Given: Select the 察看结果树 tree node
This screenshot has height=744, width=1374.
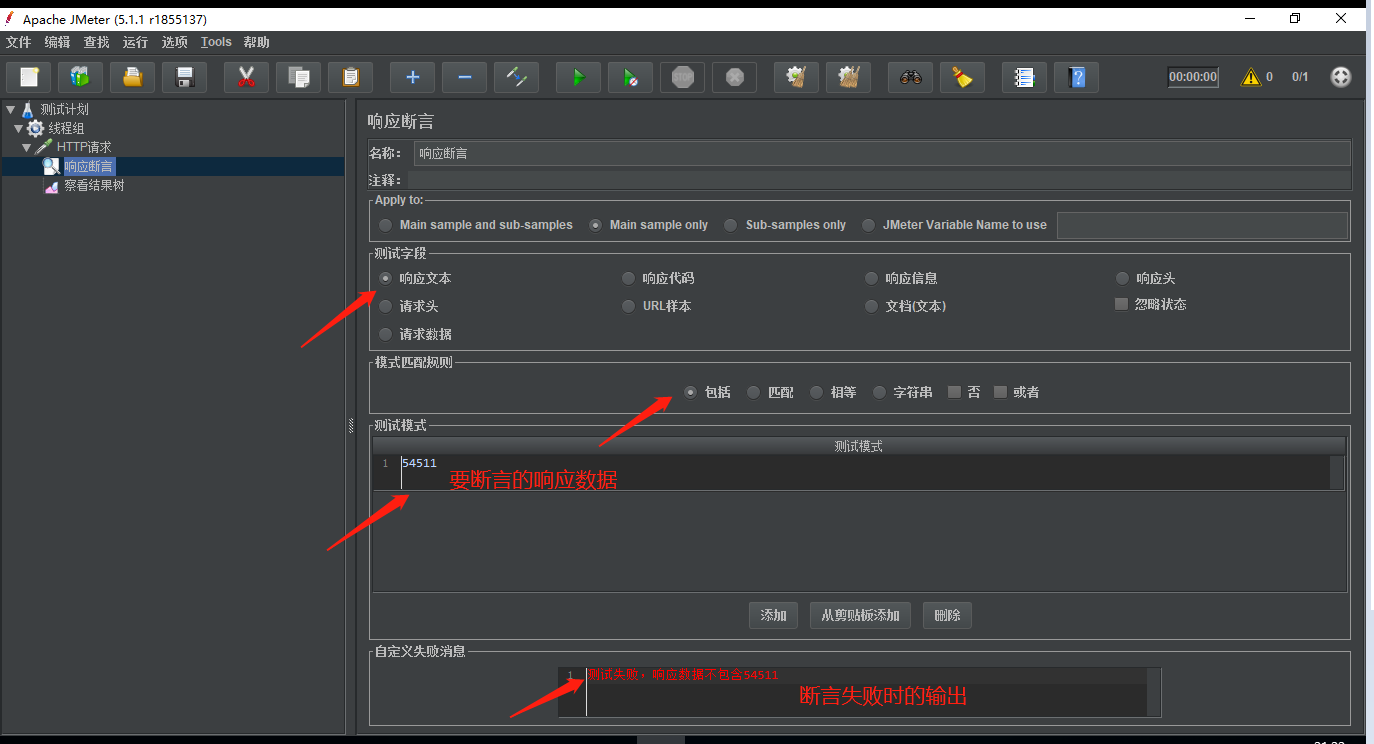Looking at the screenshot, I should 94,185.
